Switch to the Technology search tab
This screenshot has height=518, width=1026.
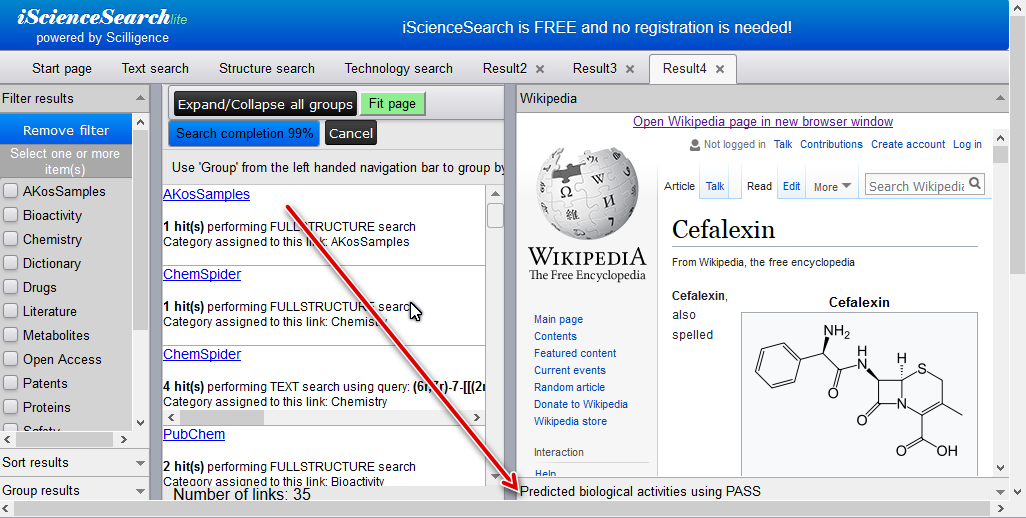click(x=398, y=69)
